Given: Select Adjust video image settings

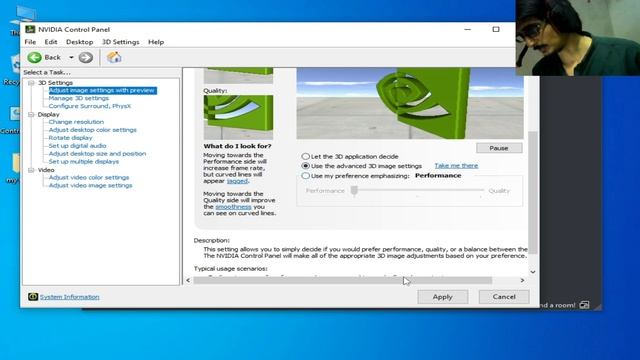Looking at the screenshot, I should tap(91, 185).
